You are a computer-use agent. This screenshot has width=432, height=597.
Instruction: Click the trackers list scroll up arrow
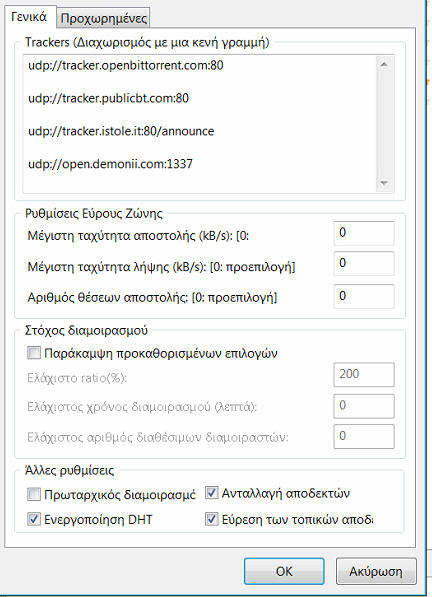(x=384, y=64)
